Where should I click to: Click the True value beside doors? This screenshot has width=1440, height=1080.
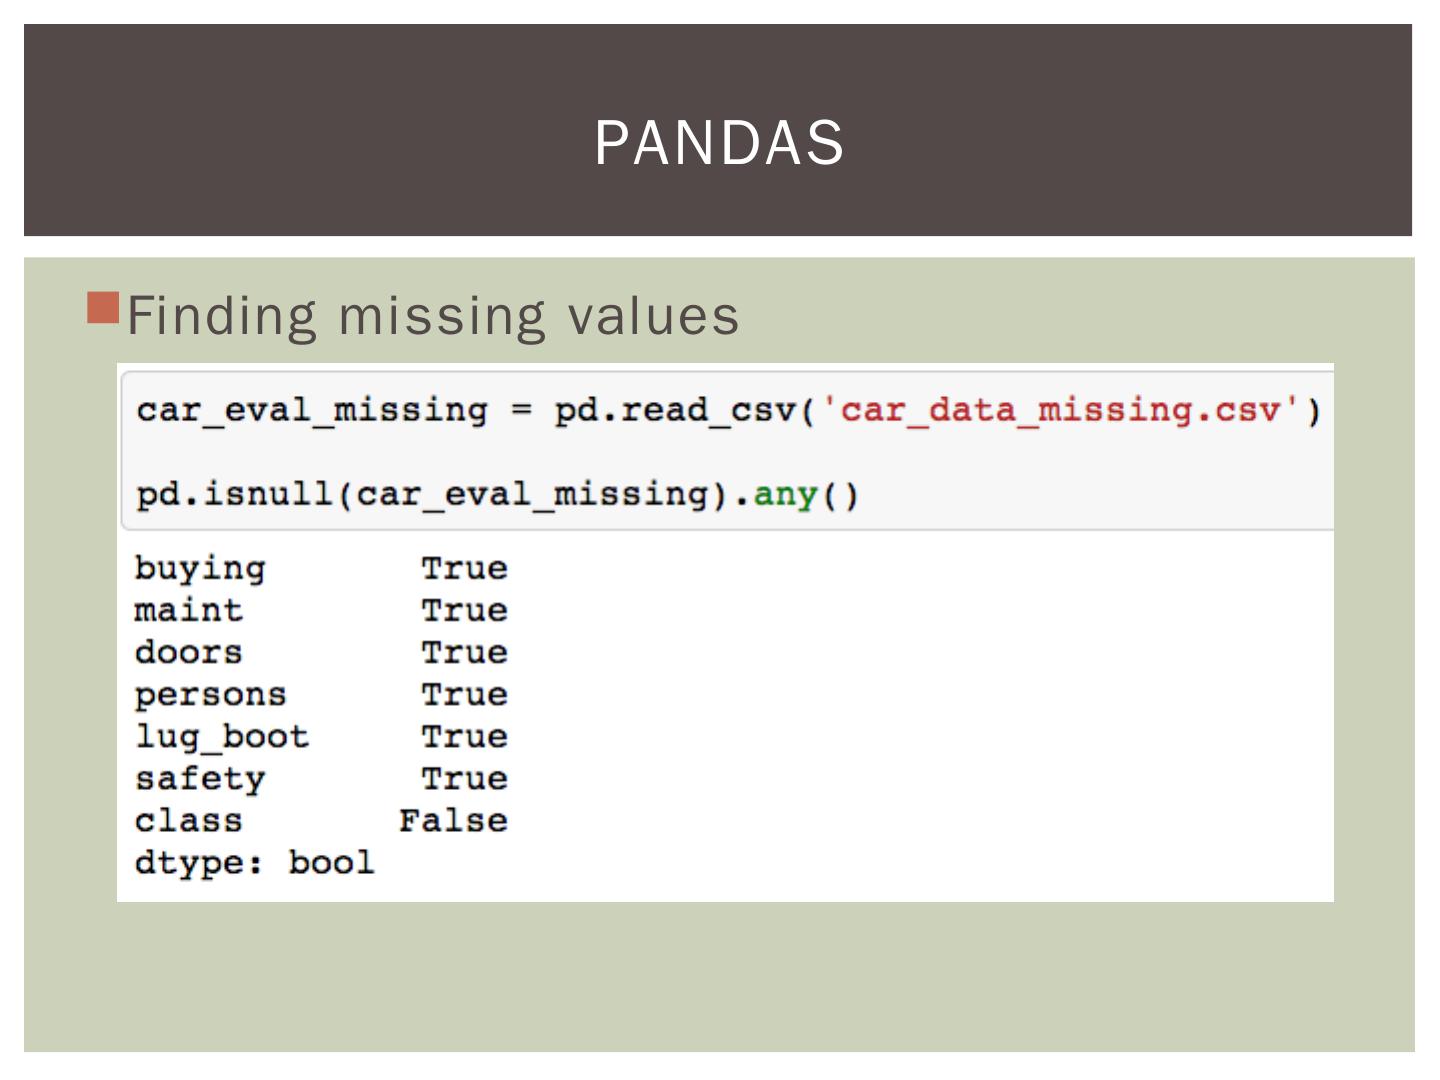pos(464,652)
